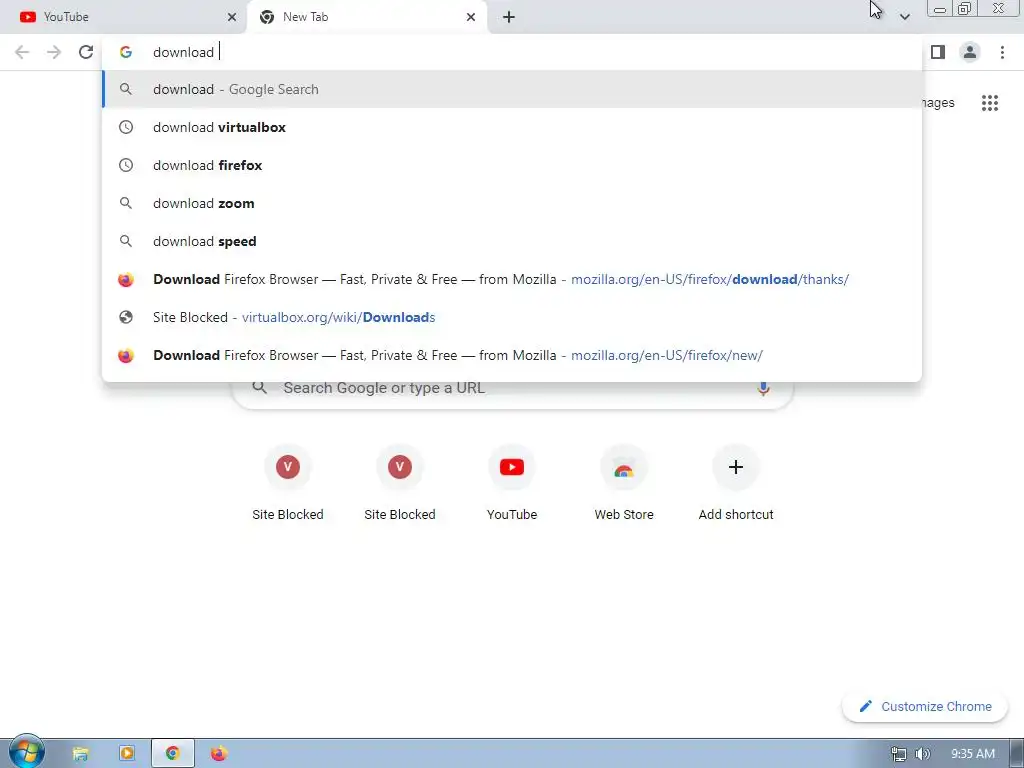Click the browser forward arrow
1024x768 pixels.
(x=54, y=52)
